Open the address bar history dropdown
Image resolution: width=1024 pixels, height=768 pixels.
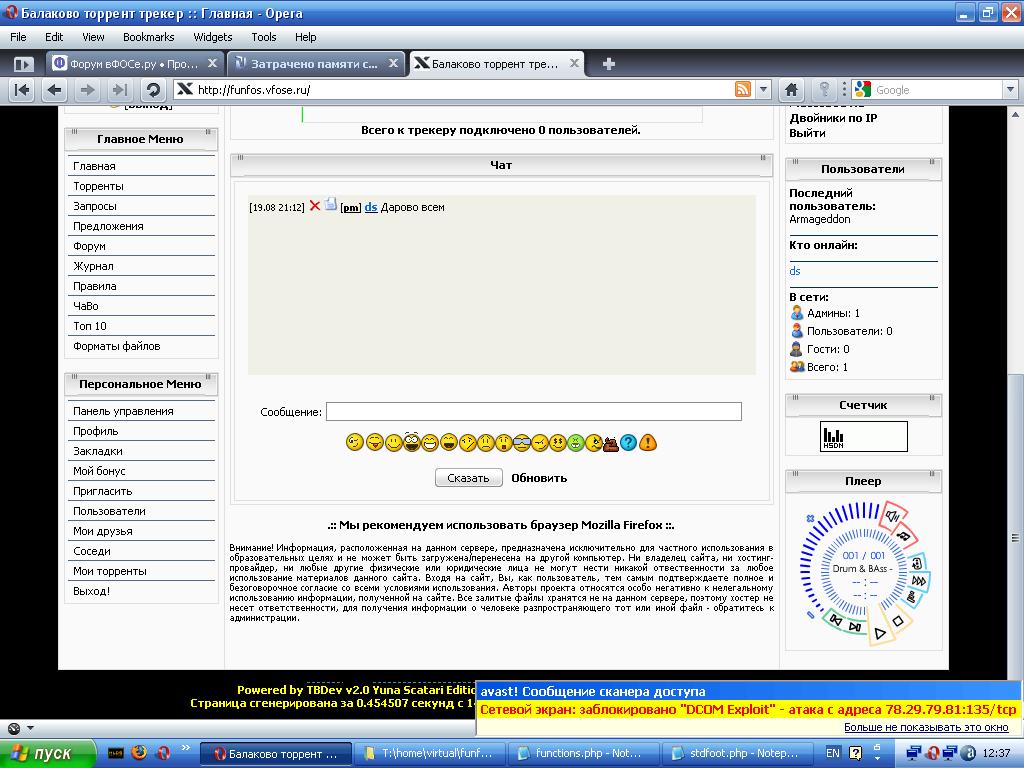click(x=763, y=90)
